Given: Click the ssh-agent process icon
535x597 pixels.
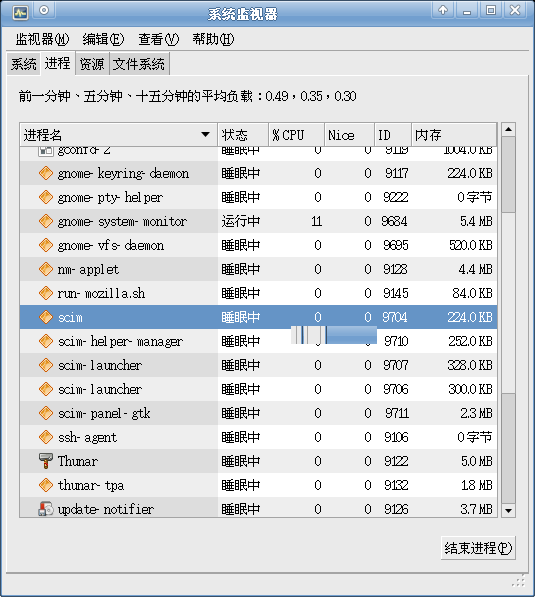Looking at the screenshot, I should pyautogui.click(x=46, y=437).
